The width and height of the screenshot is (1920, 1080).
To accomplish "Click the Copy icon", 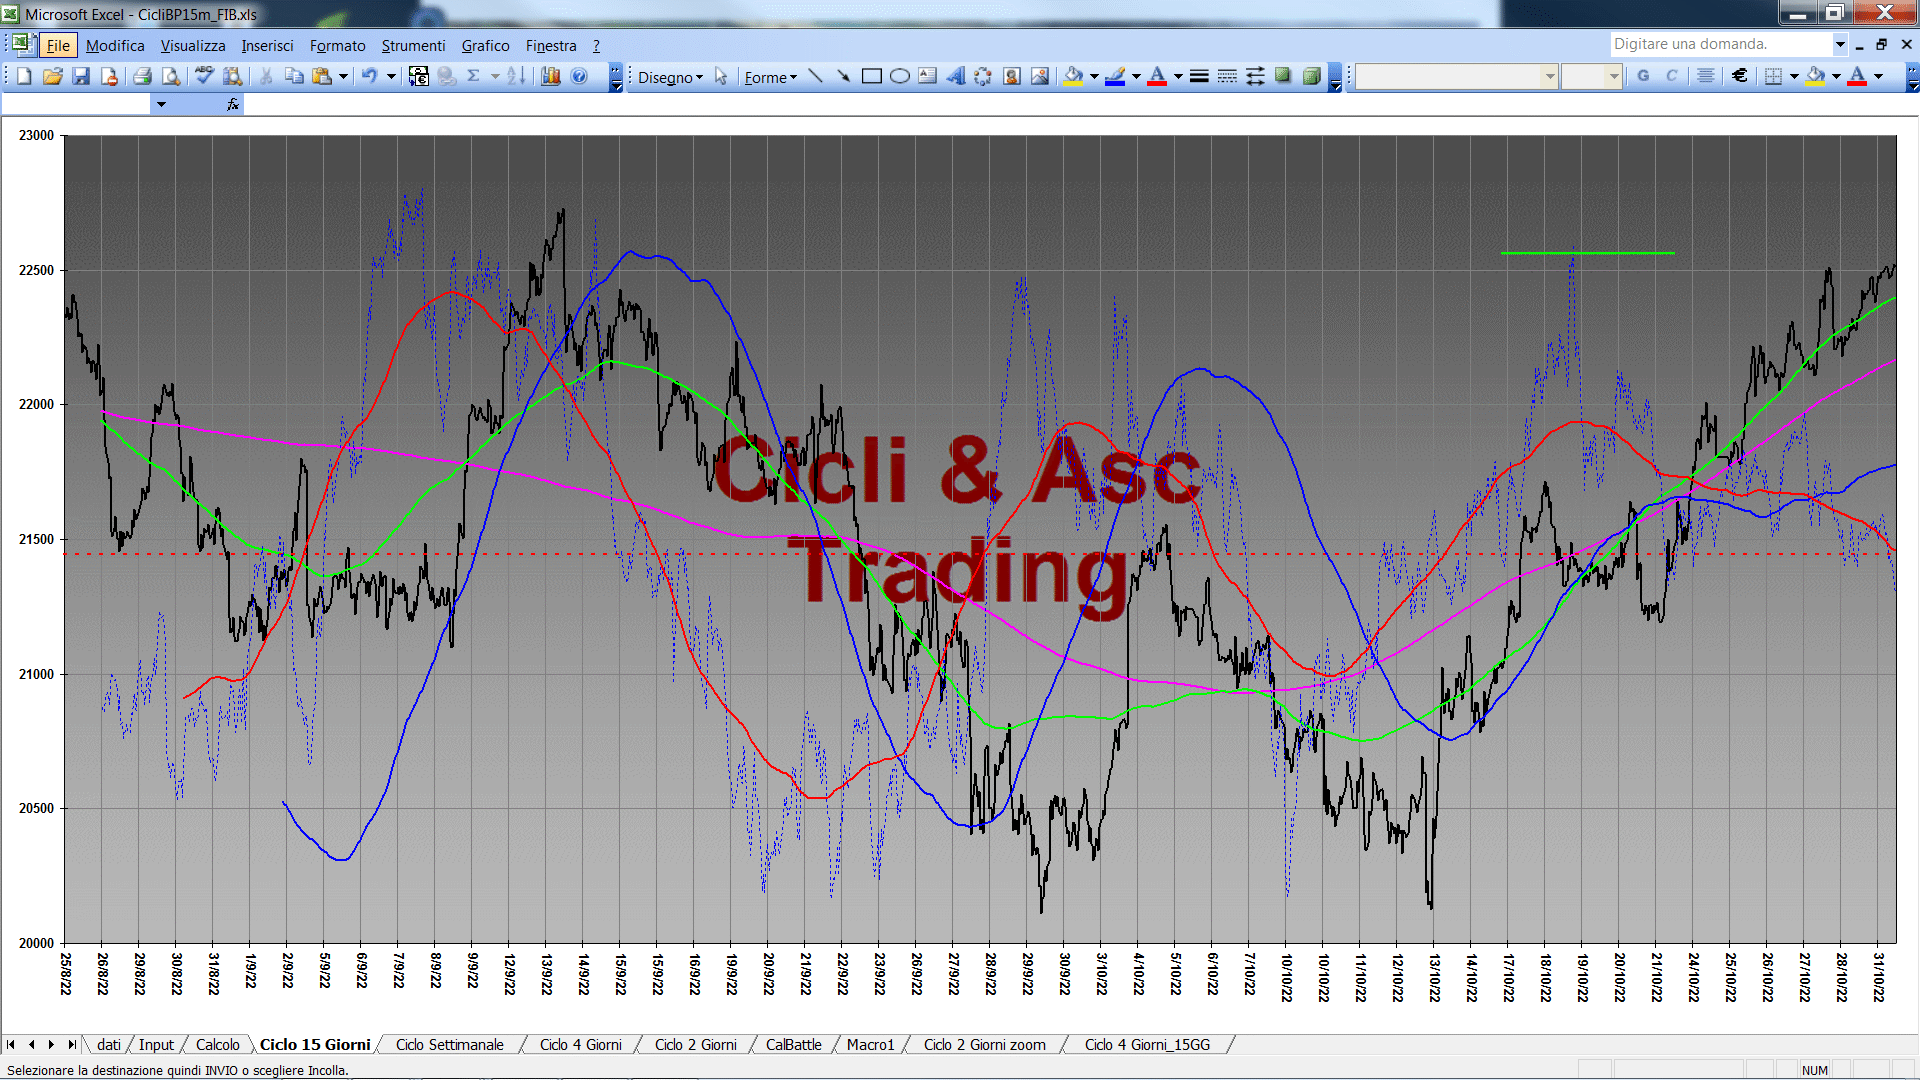I will (x=294, y=76).
